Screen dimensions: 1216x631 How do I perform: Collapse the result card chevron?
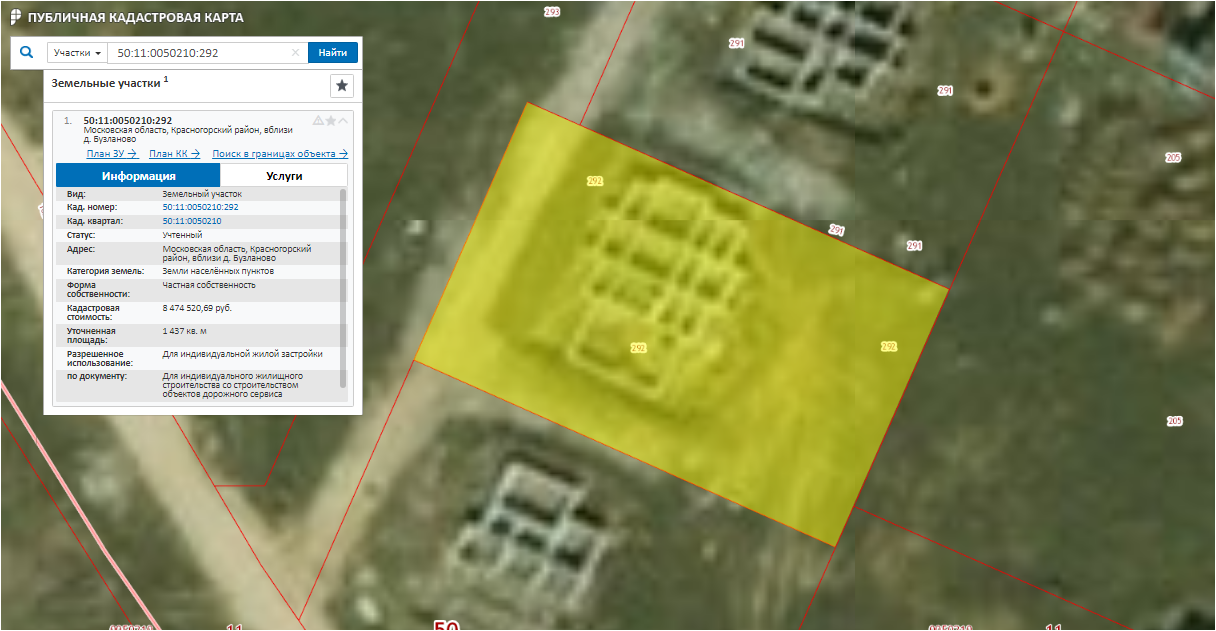[343, 121]
